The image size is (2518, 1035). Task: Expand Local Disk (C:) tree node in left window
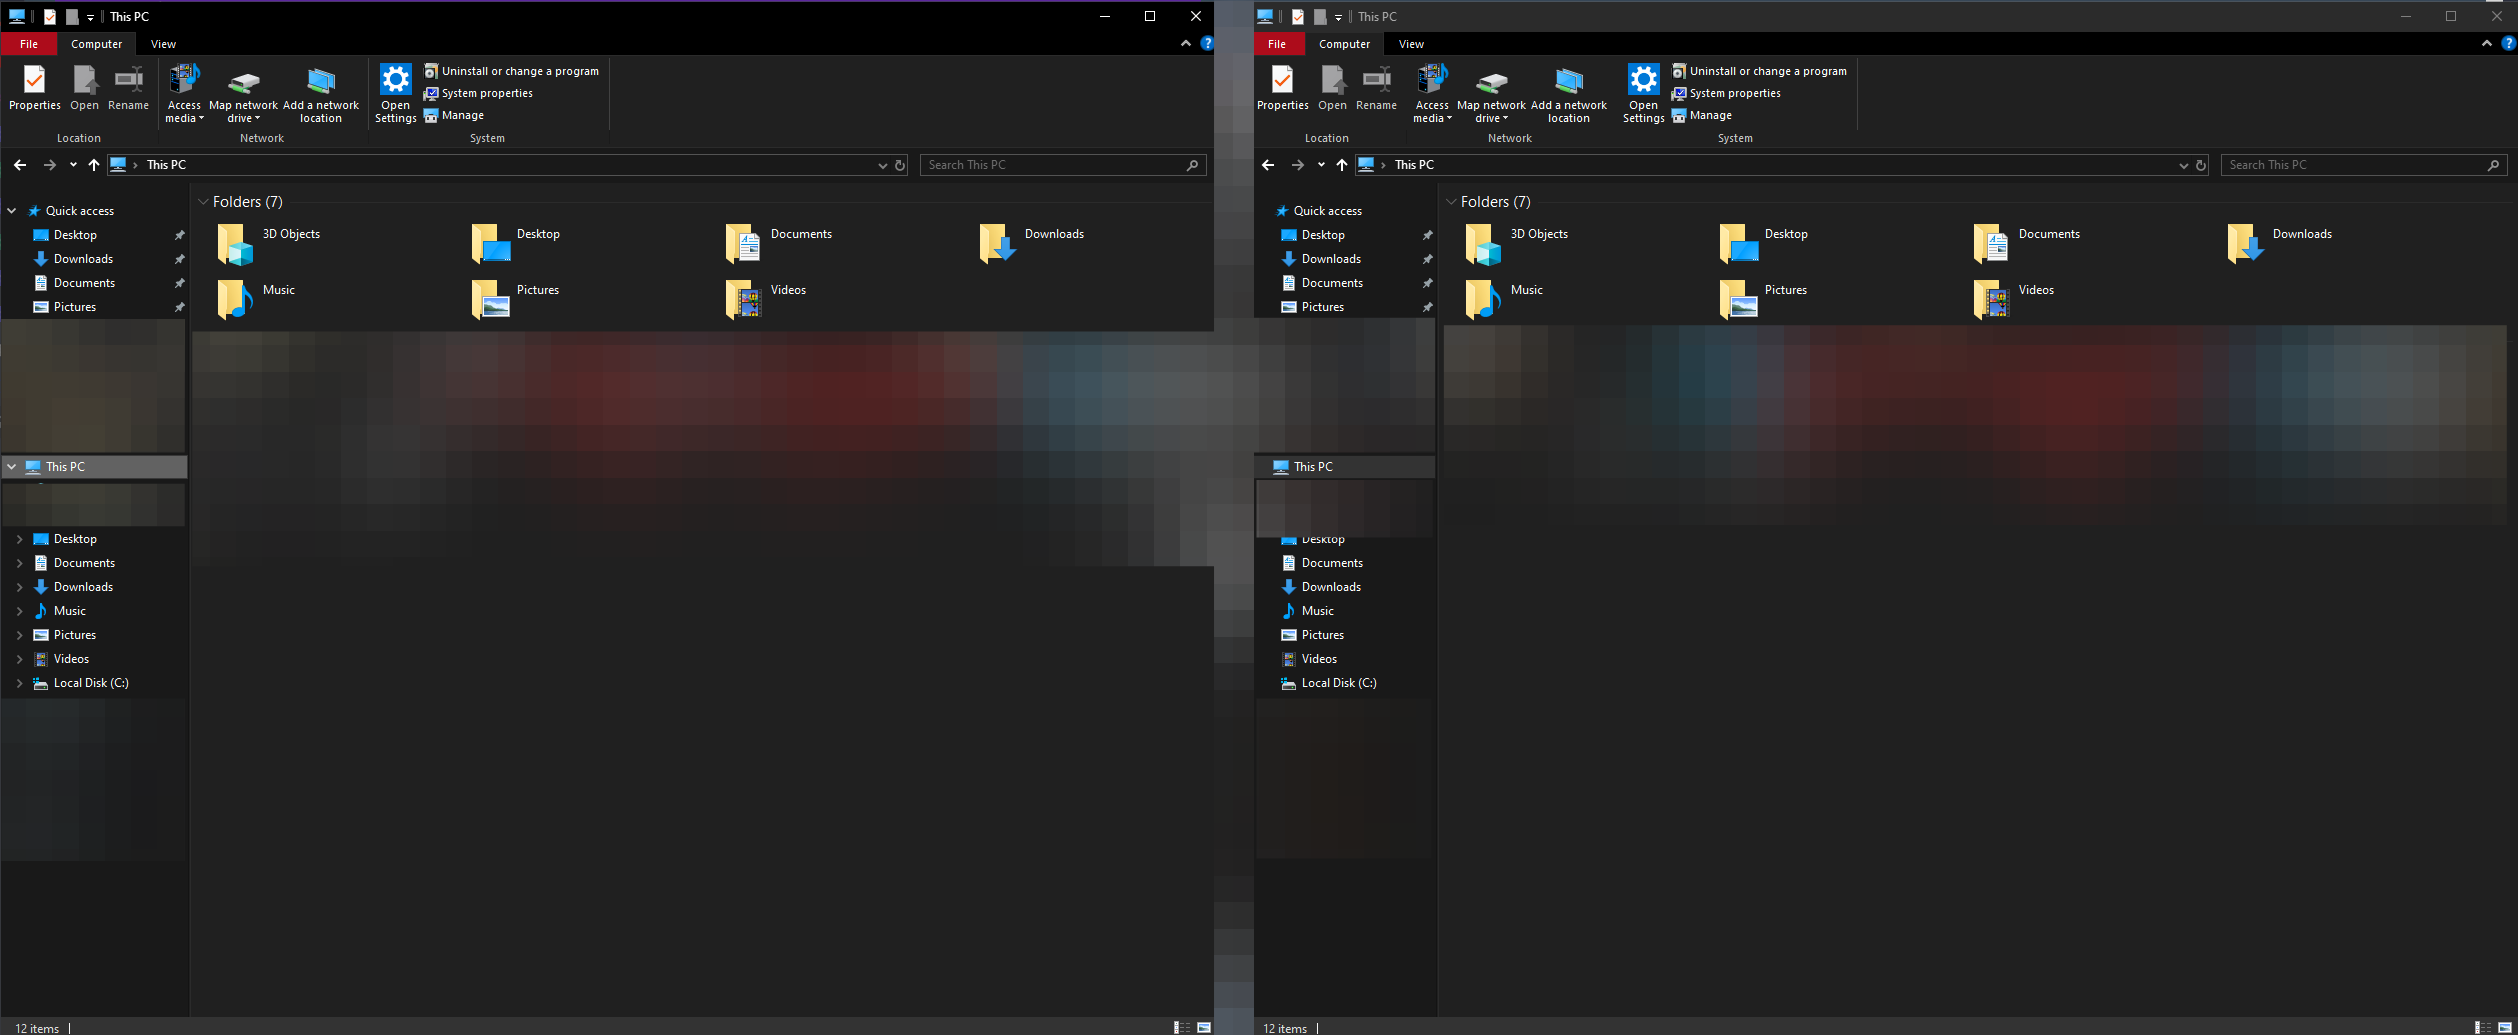19,683
